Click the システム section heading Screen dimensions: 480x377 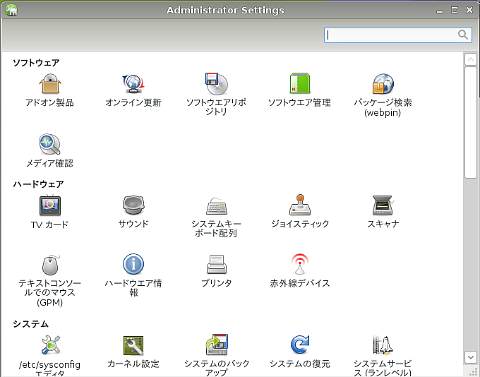tap(31, 324)
